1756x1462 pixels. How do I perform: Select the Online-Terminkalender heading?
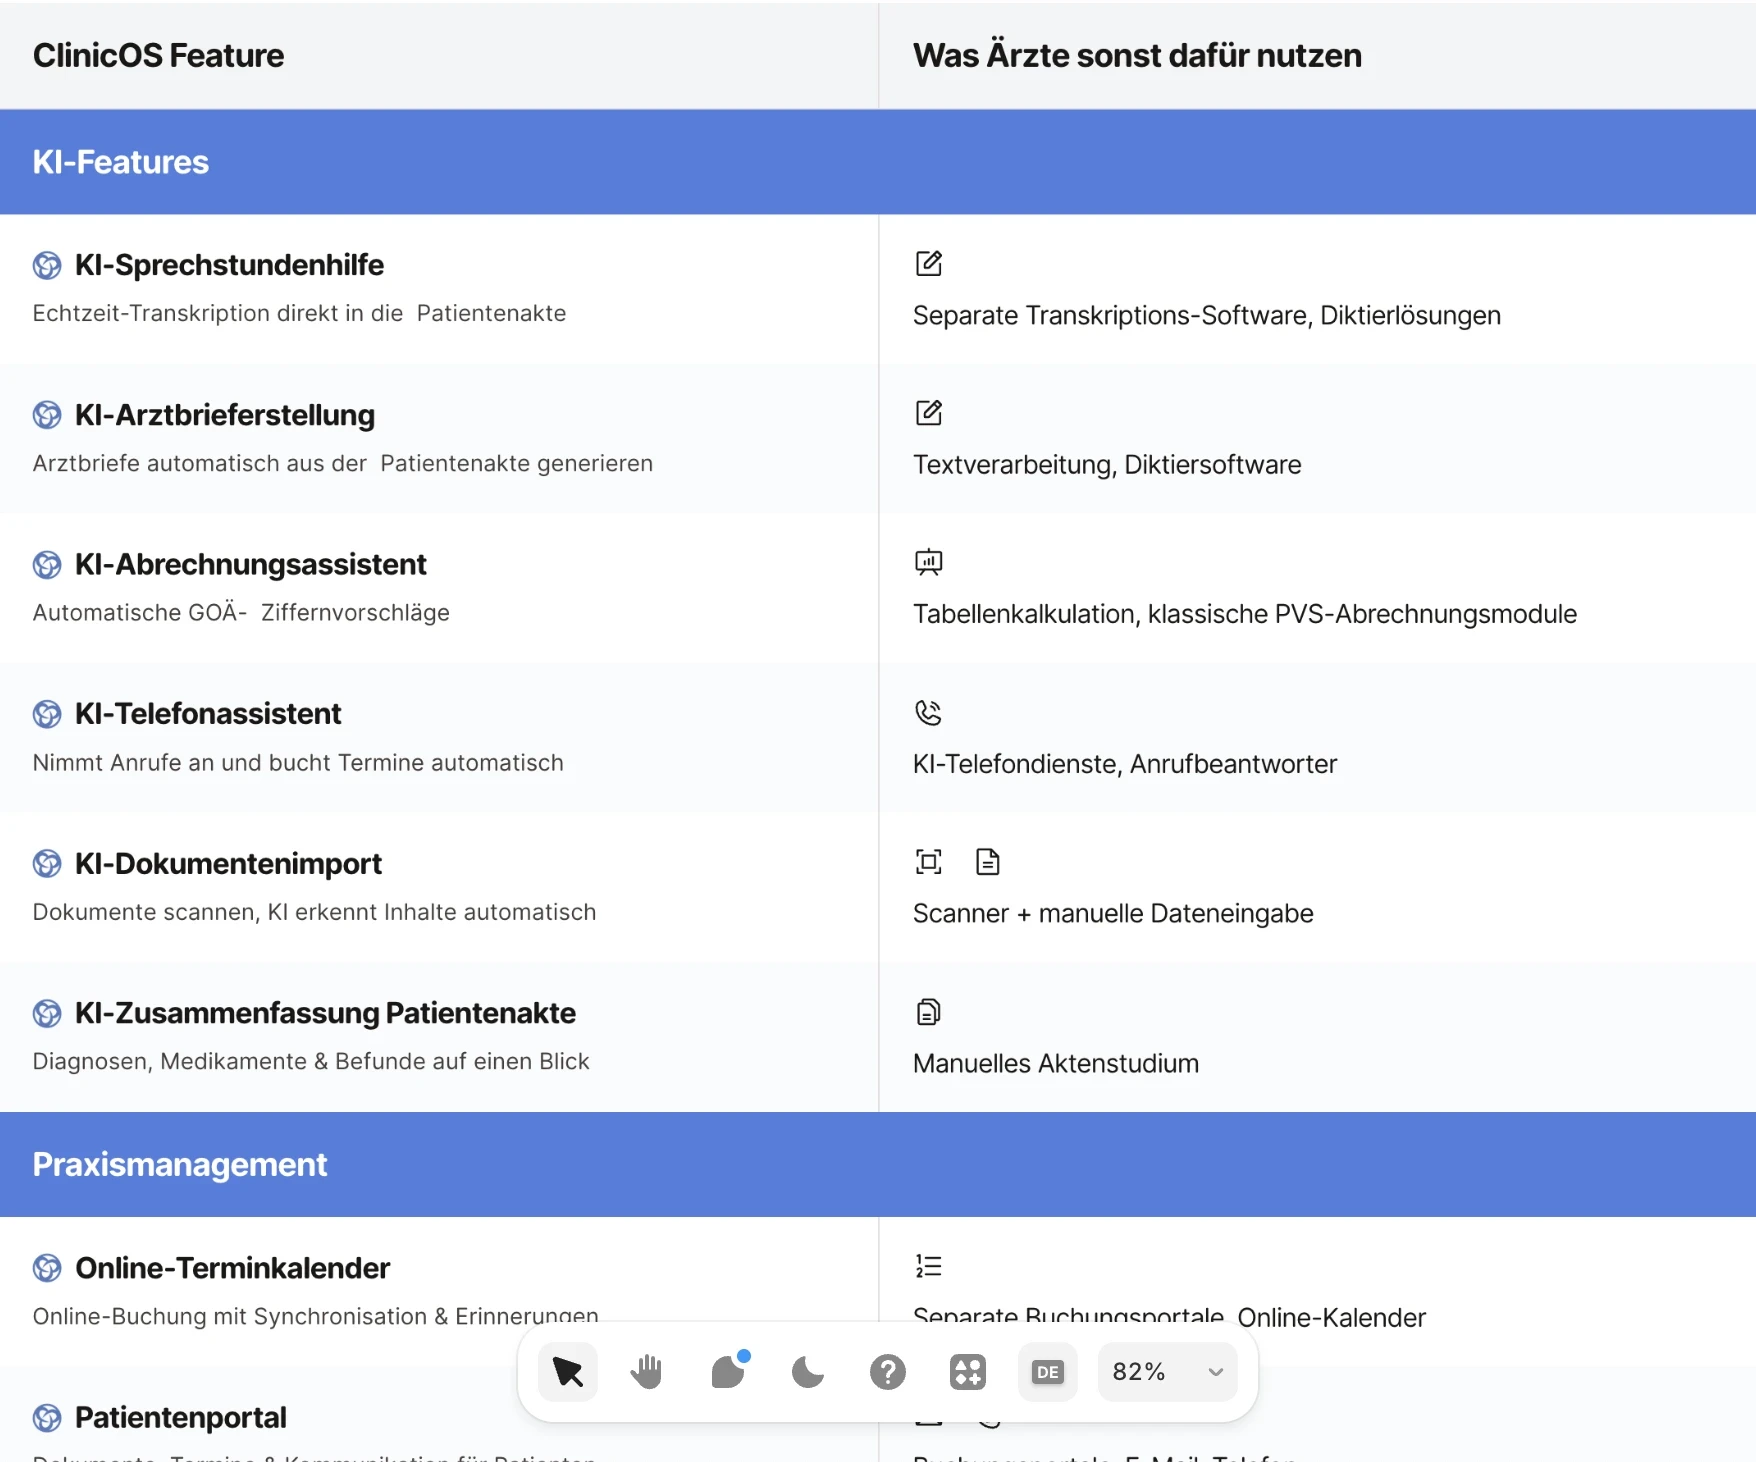pos(232,1268)
